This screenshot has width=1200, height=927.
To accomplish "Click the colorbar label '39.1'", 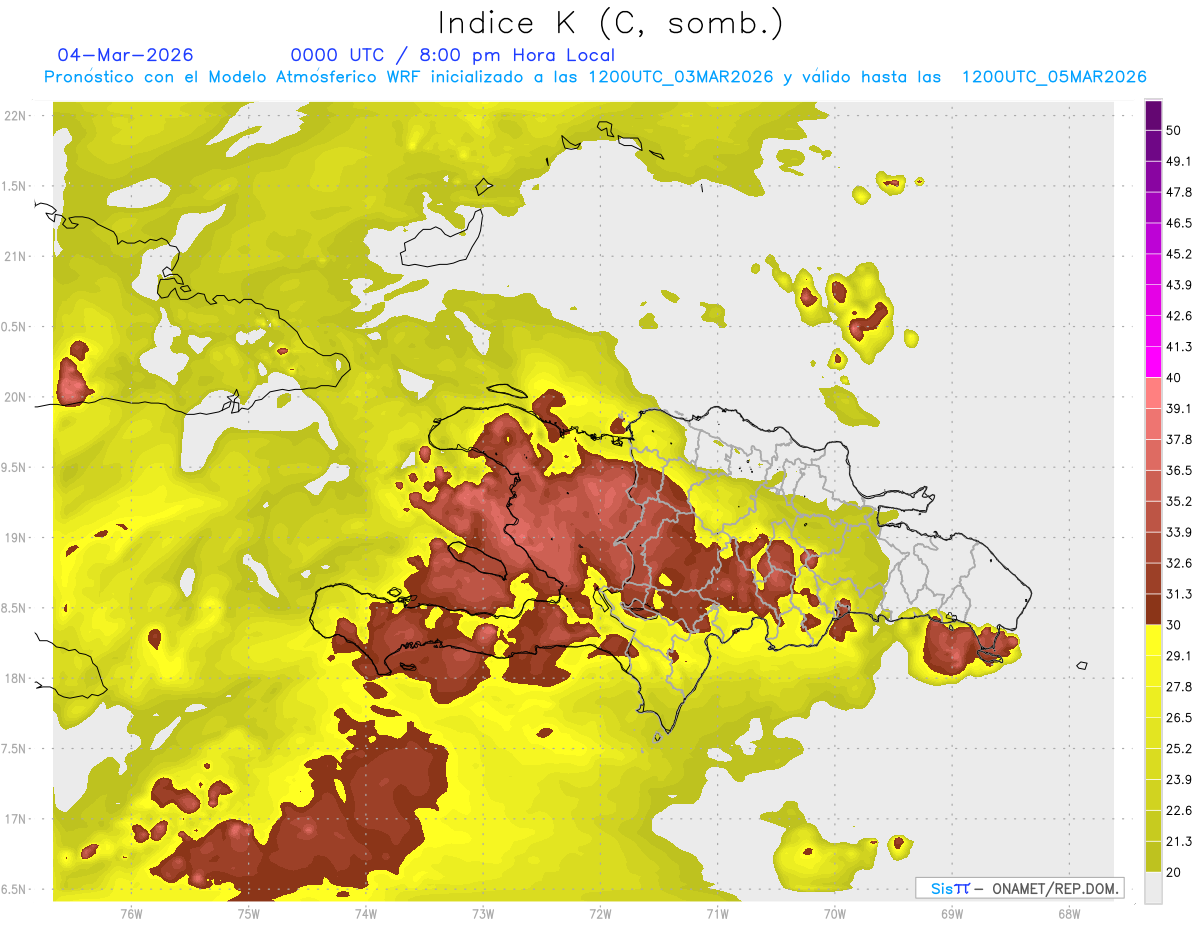I will (x=1179, y=409).
